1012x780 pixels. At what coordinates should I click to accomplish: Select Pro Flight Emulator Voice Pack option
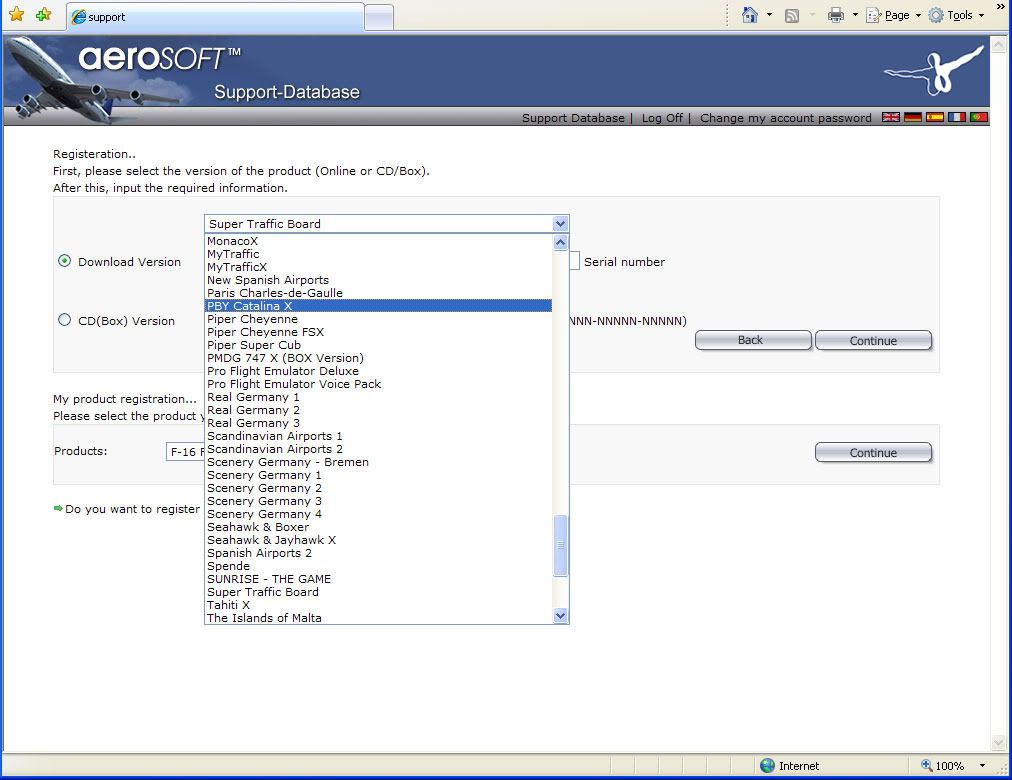(x=378, y=384)
